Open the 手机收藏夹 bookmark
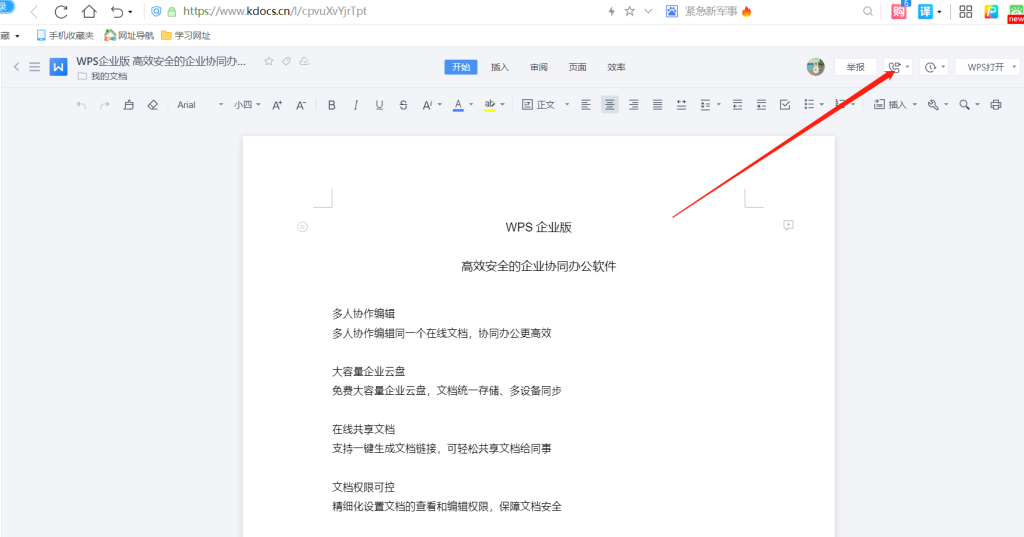This screenshot has width=1024, height=537. pyautogui.click(x=65, y=35)
